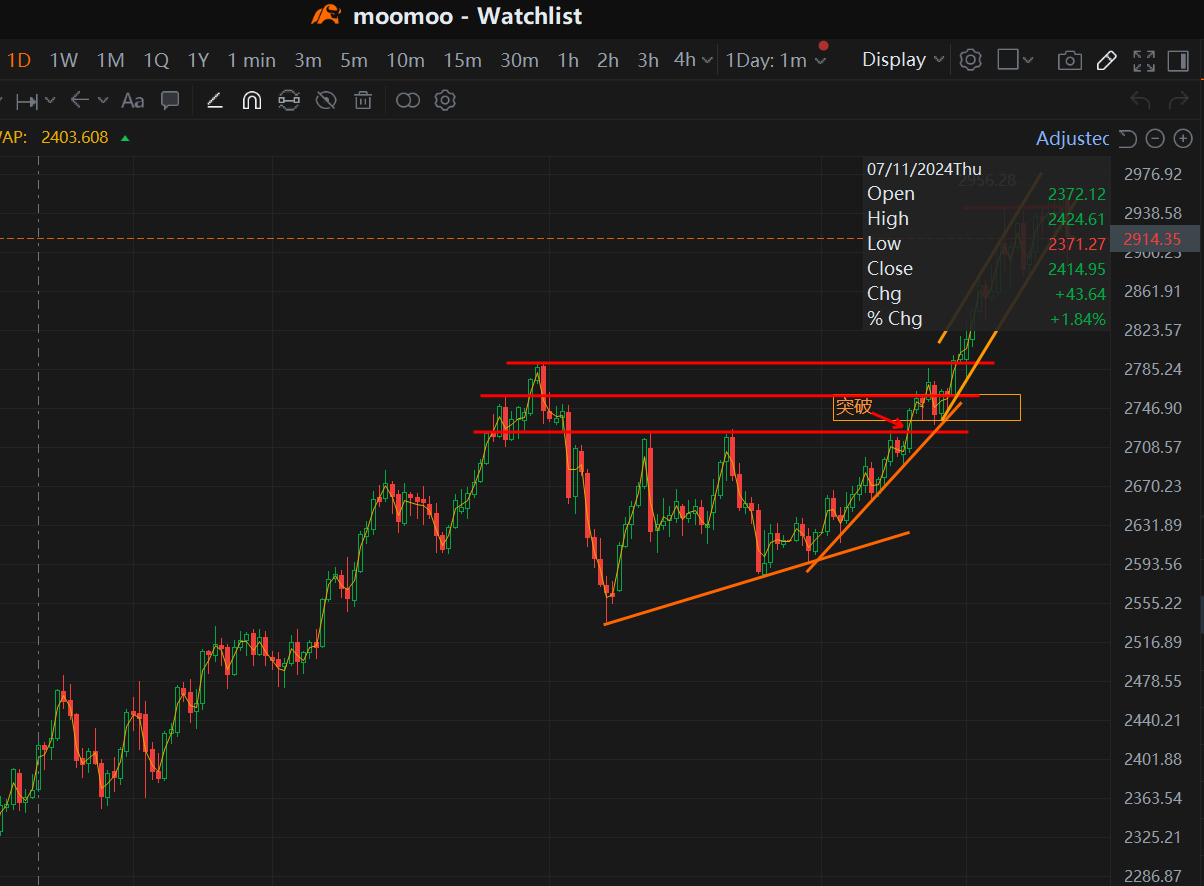Choose the line drawing pencil tool
This screenshot has width=1204, height=886.
click(214, 100)
